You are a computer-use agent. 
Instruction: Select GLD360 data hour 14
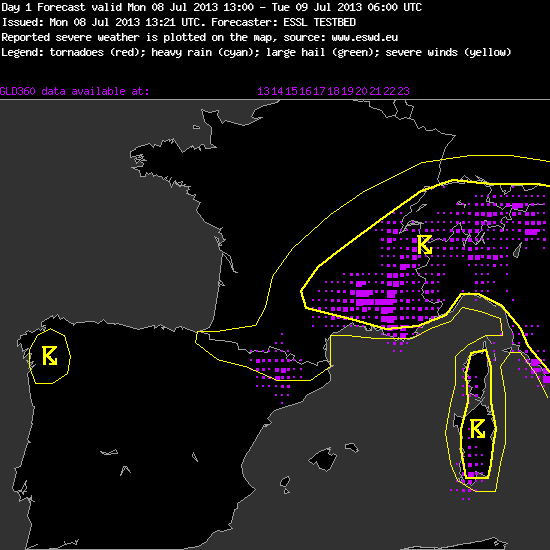[278, 91]
